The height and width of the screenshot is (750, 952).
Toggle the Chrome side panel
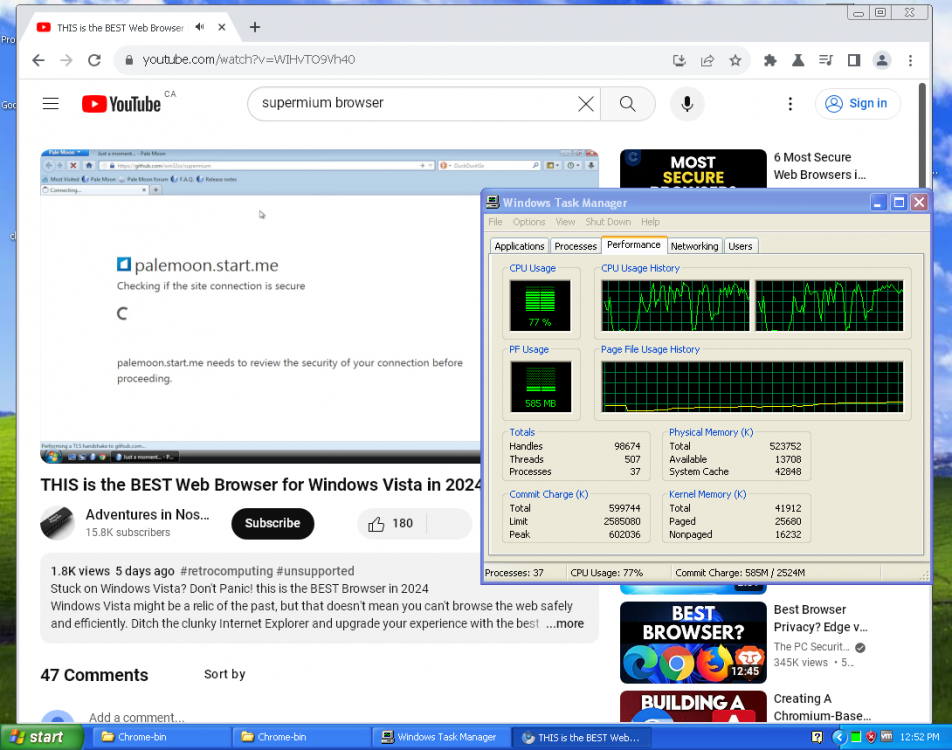click(x=853, y=60)
